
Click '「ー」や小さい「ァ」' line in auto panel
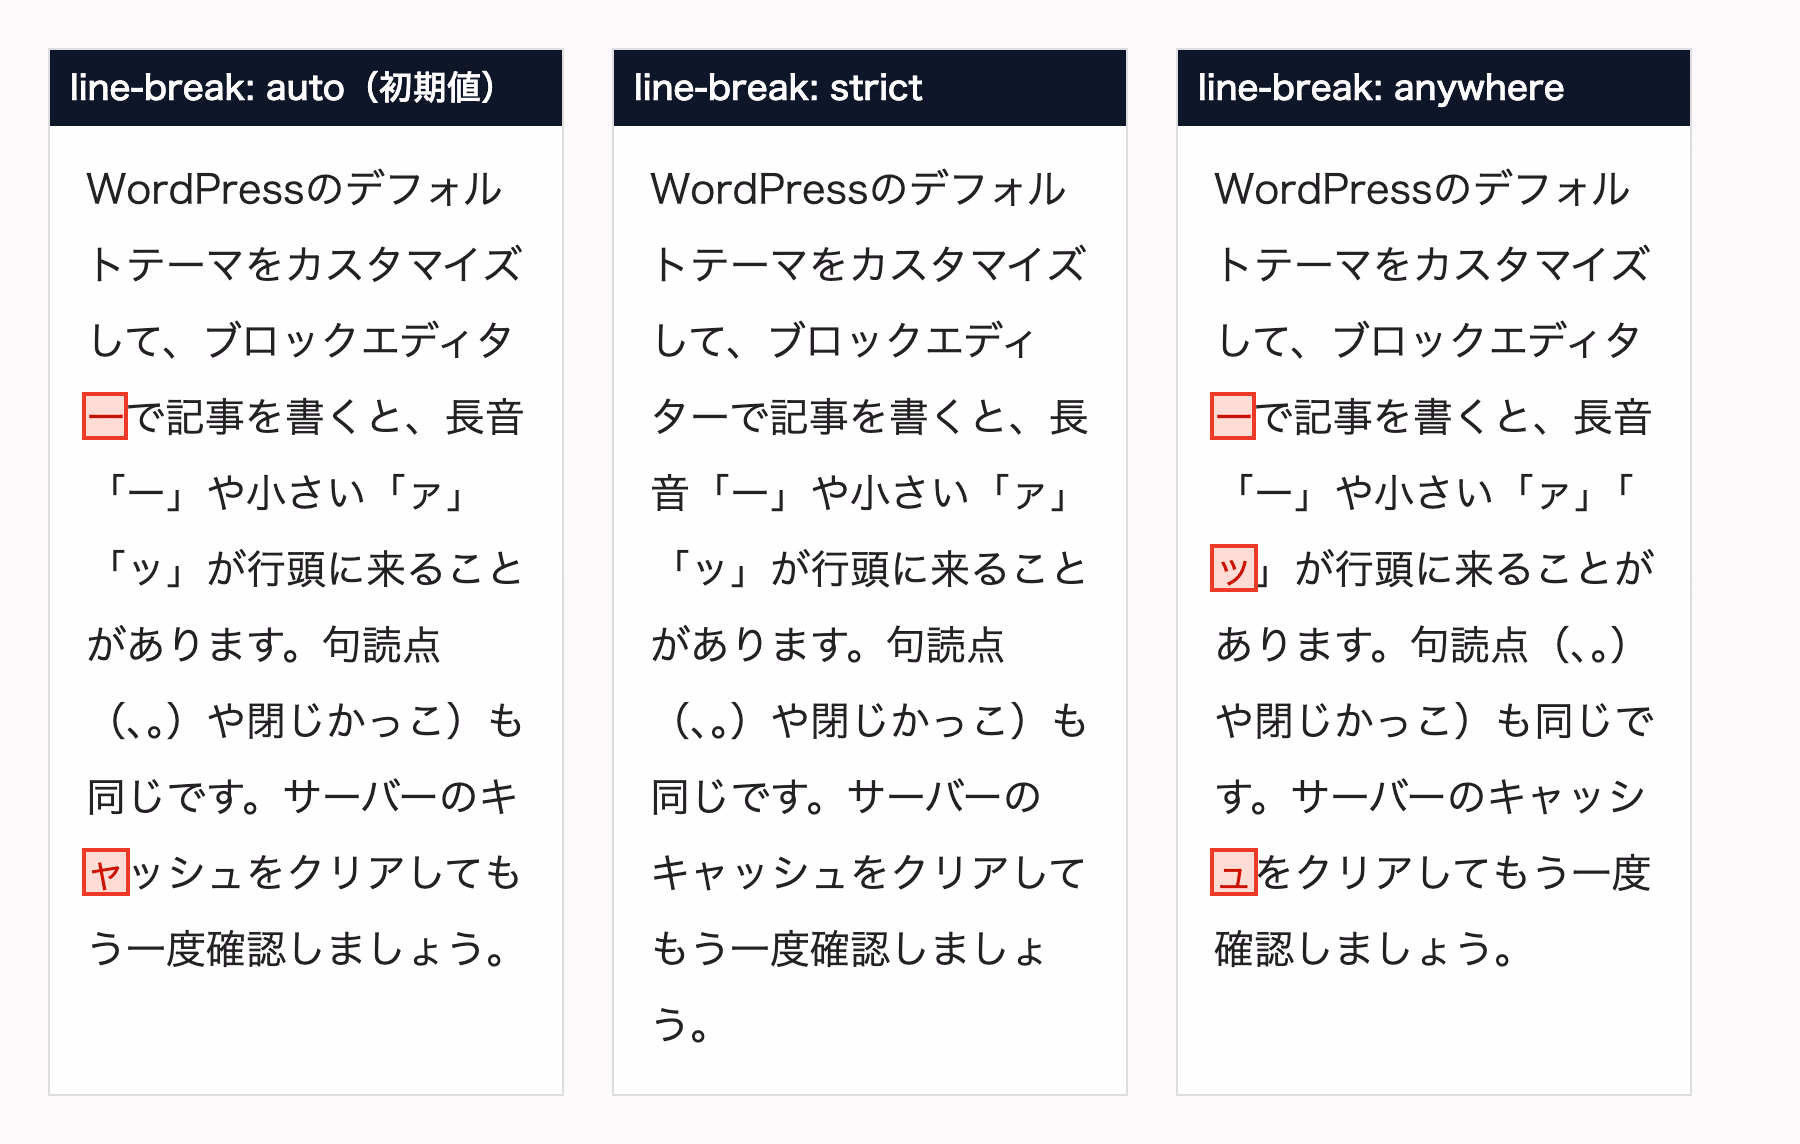coord(284,493)
